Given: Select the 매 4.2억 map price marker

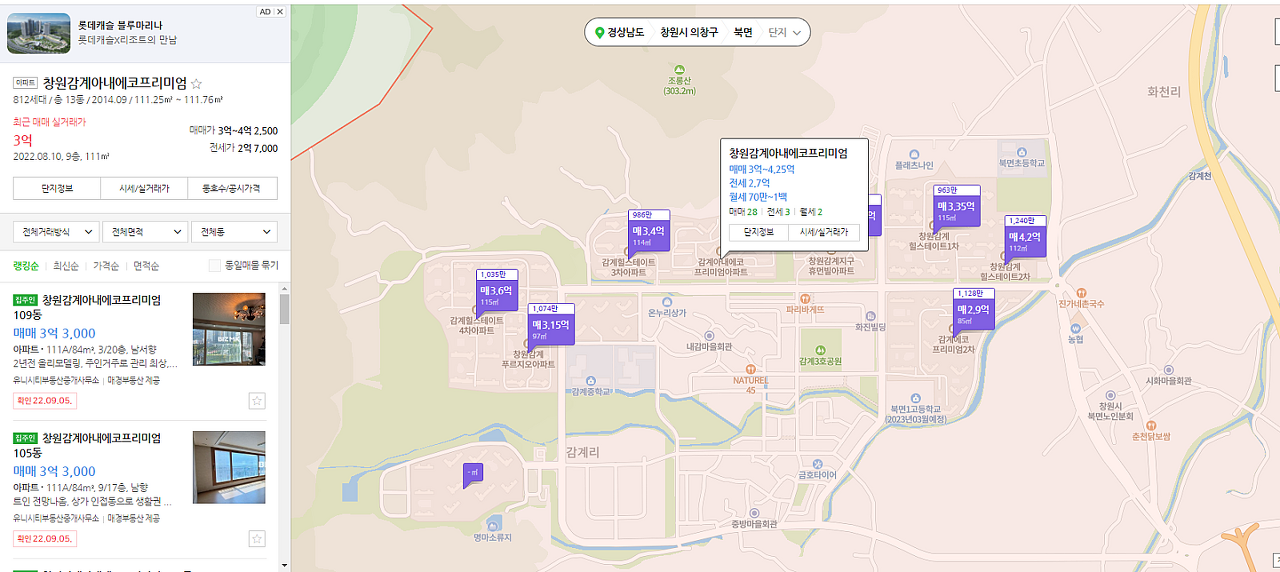Looking at the screenshot, I should [1025, 238].
